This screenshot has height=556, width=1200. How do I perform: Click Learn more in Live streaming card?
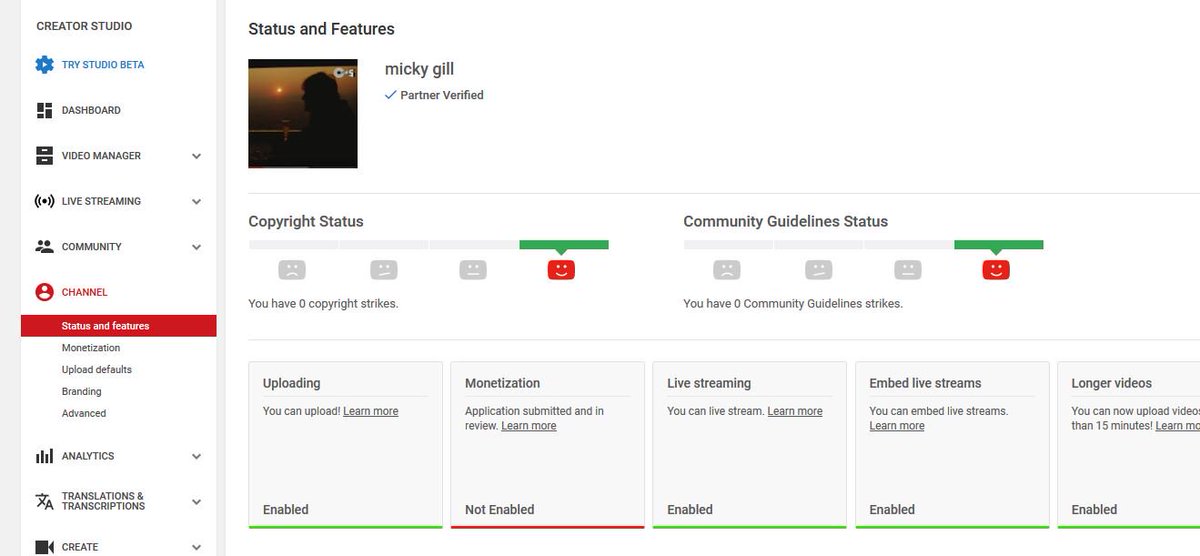click(795, 411)
